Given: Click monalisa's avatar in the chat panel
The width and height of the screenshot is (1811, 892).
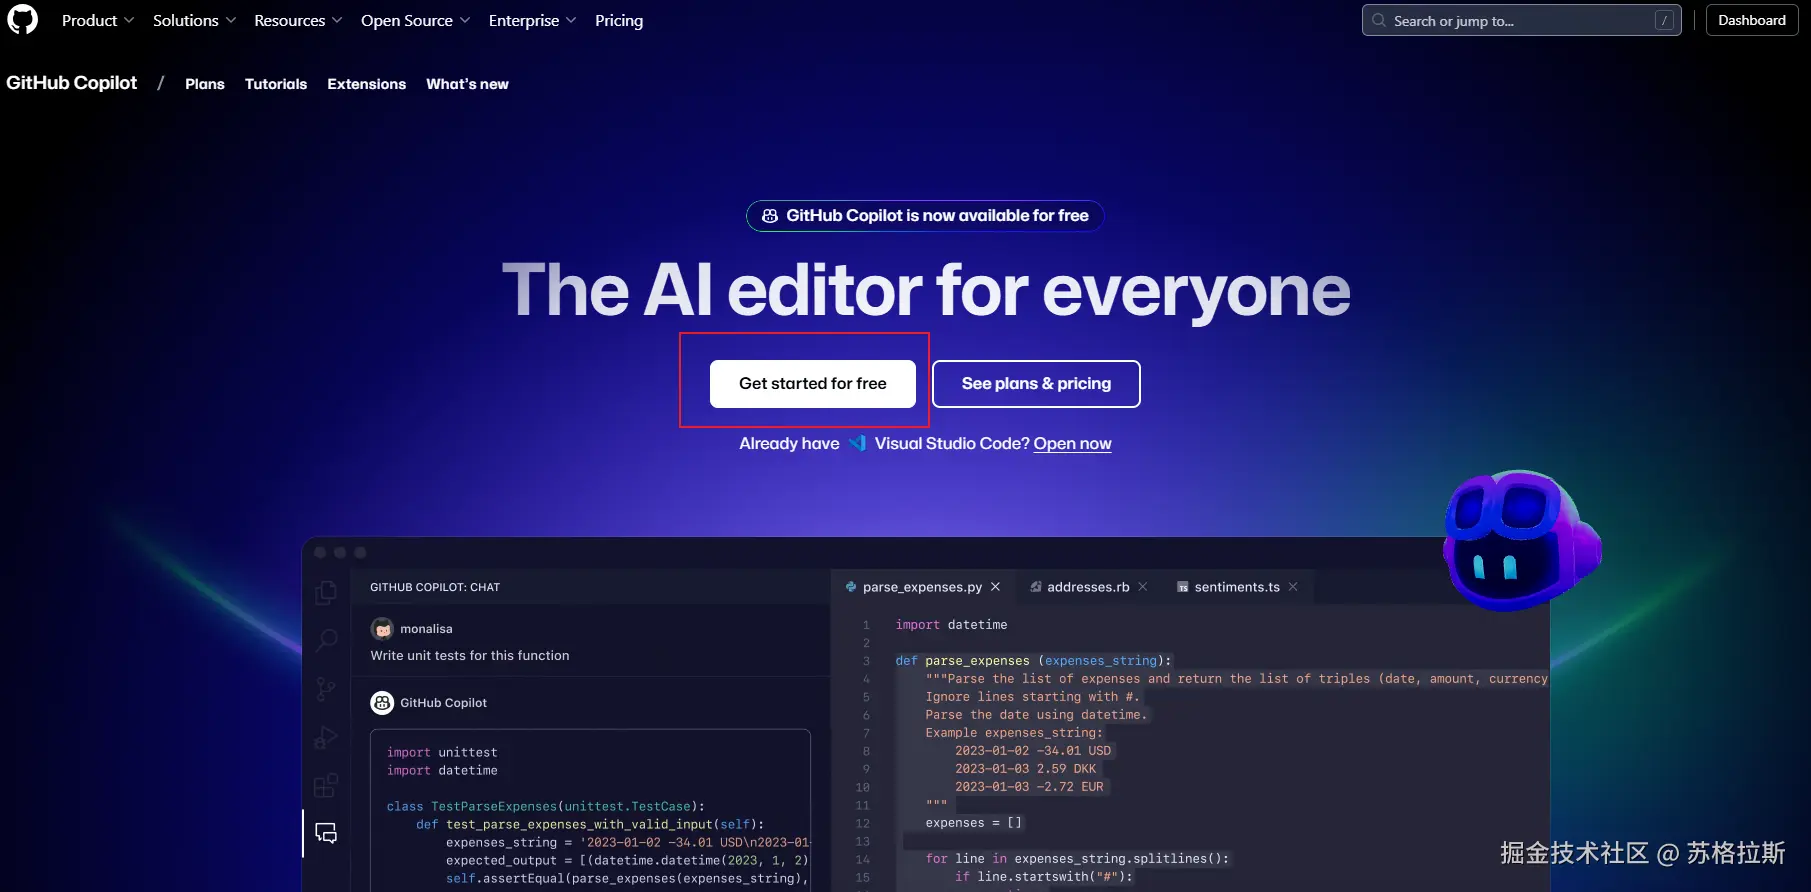Looking at the screenshot, I should point(382,629).
